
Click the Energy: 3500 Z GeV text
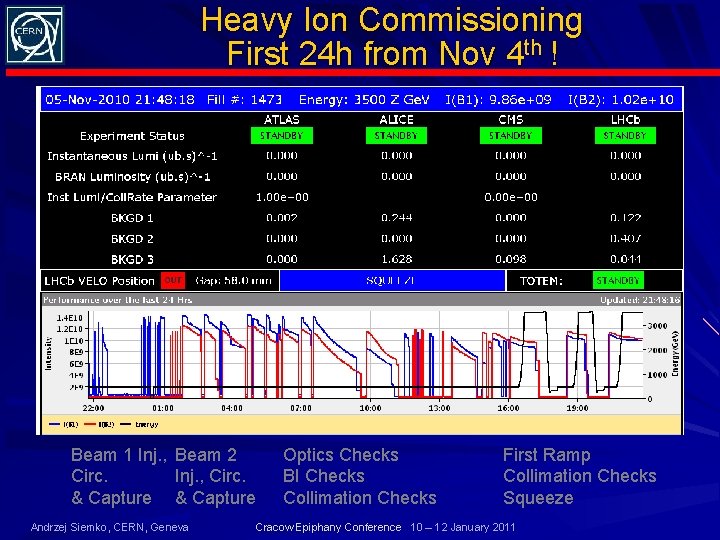364,100
